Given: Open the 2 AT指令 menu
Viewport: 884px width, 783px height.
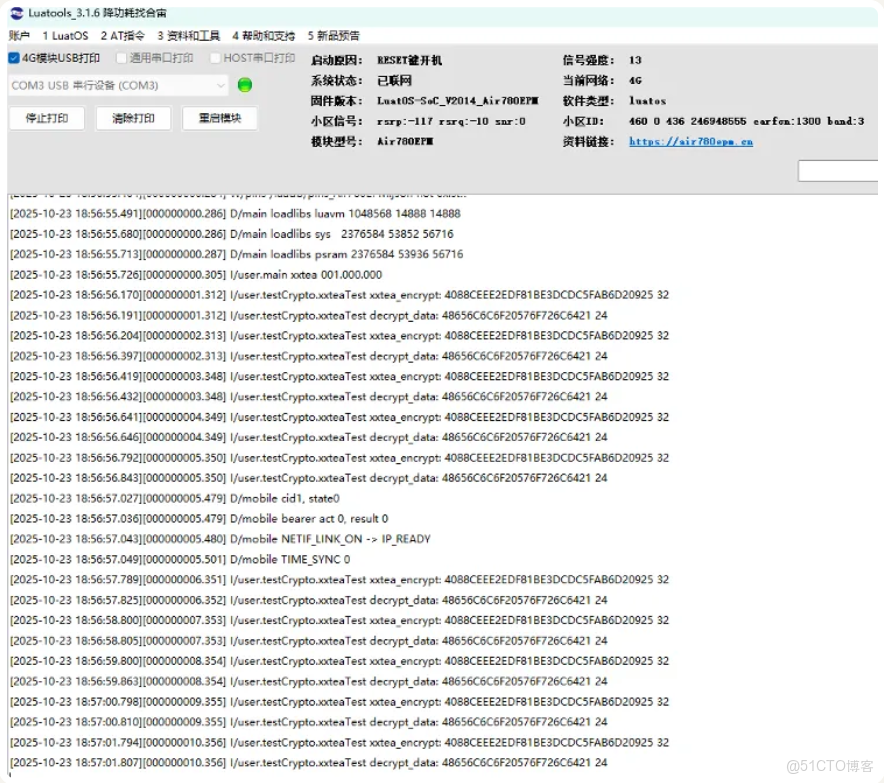Looking at the screenshot, I should click(x=122, y=36).
